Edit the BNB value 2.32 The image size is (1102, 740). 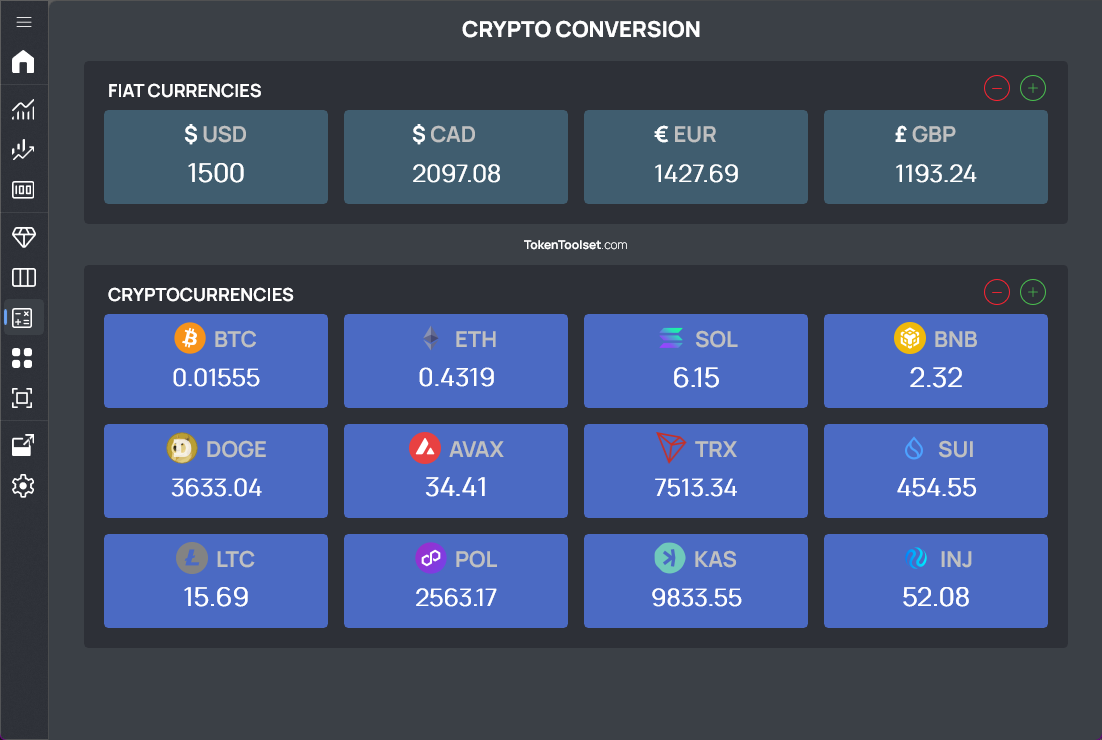(935, 378)
